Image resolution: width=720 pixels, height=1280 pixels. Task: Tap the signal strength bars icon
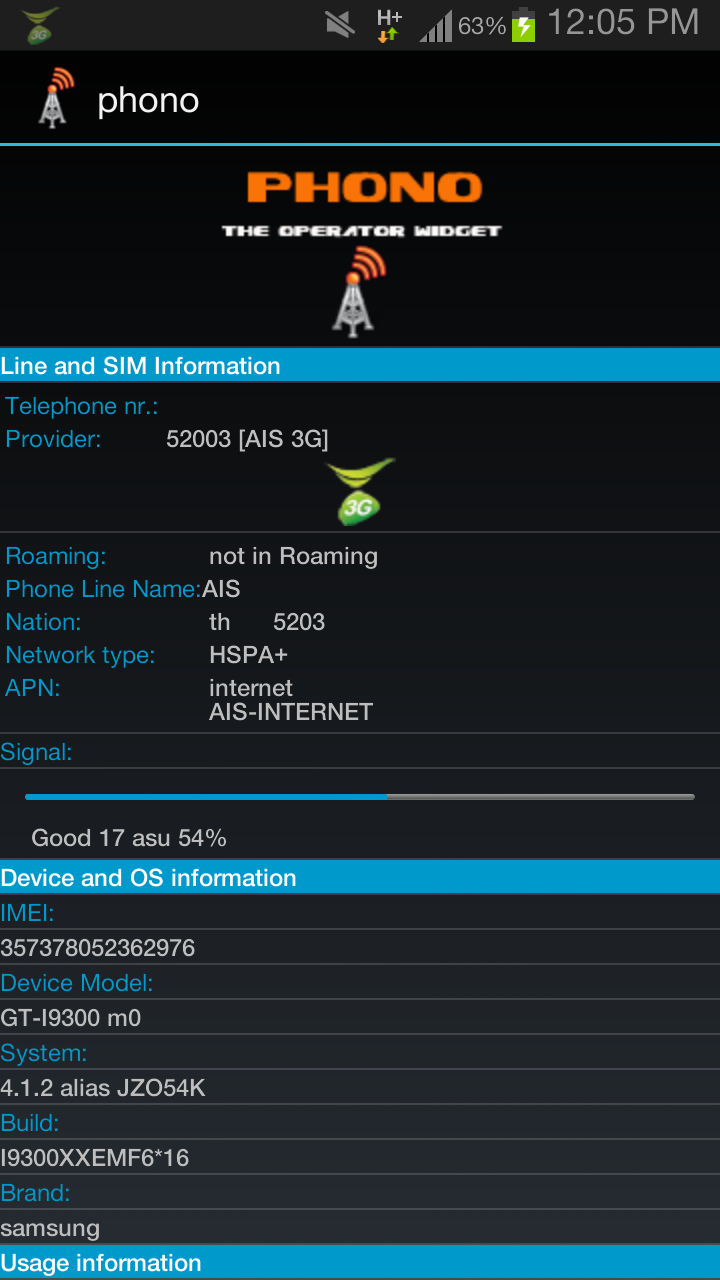(435, 26)
